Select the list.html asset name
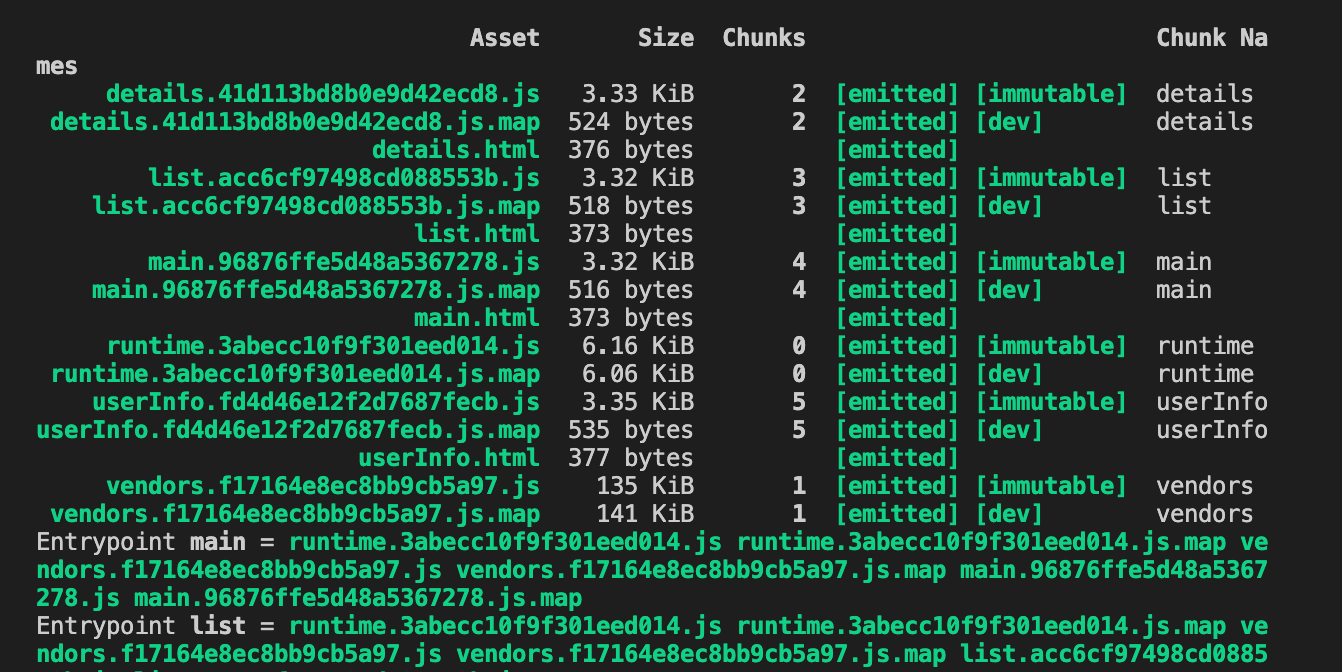Screen dimensions: 1342x672 point(477,234)
